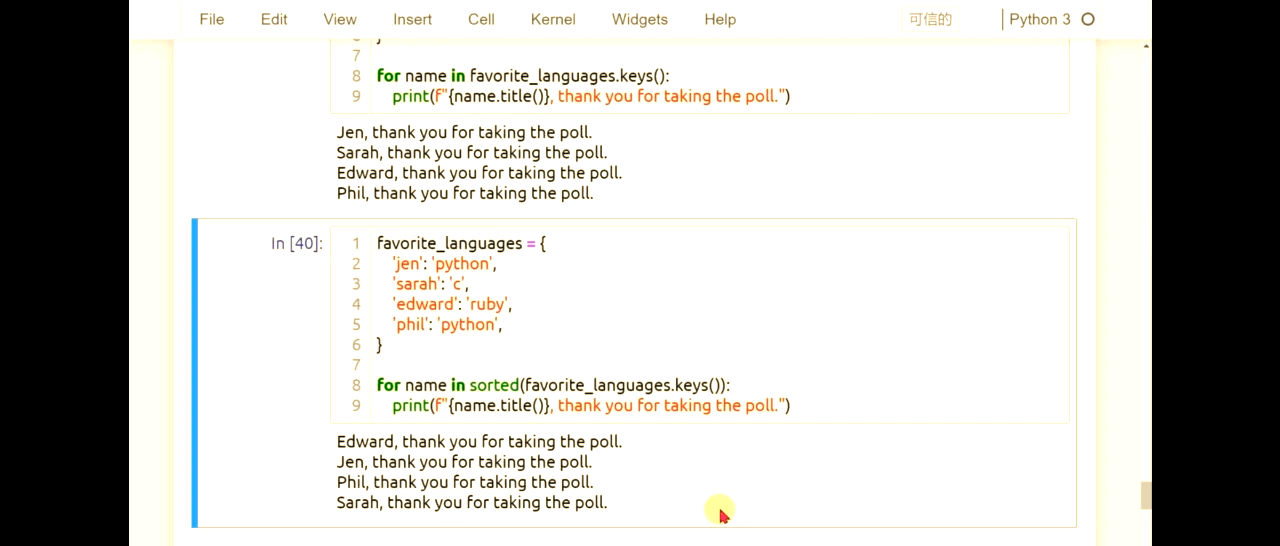Image resolution: width=1280 pixels, height=546 pixels.
Task: Open the Insert menu
Action: pyautogui.click(x=413, y=19)
